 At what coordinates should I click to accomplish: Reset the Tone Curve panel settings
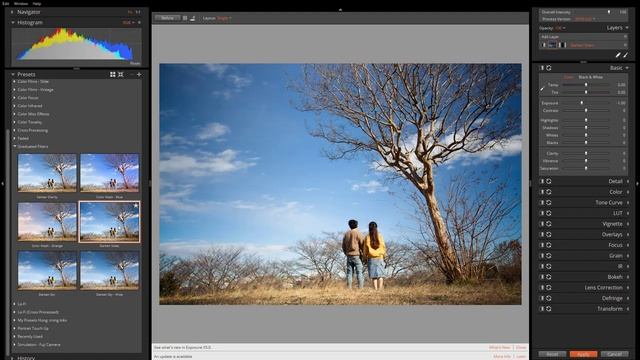549,202
